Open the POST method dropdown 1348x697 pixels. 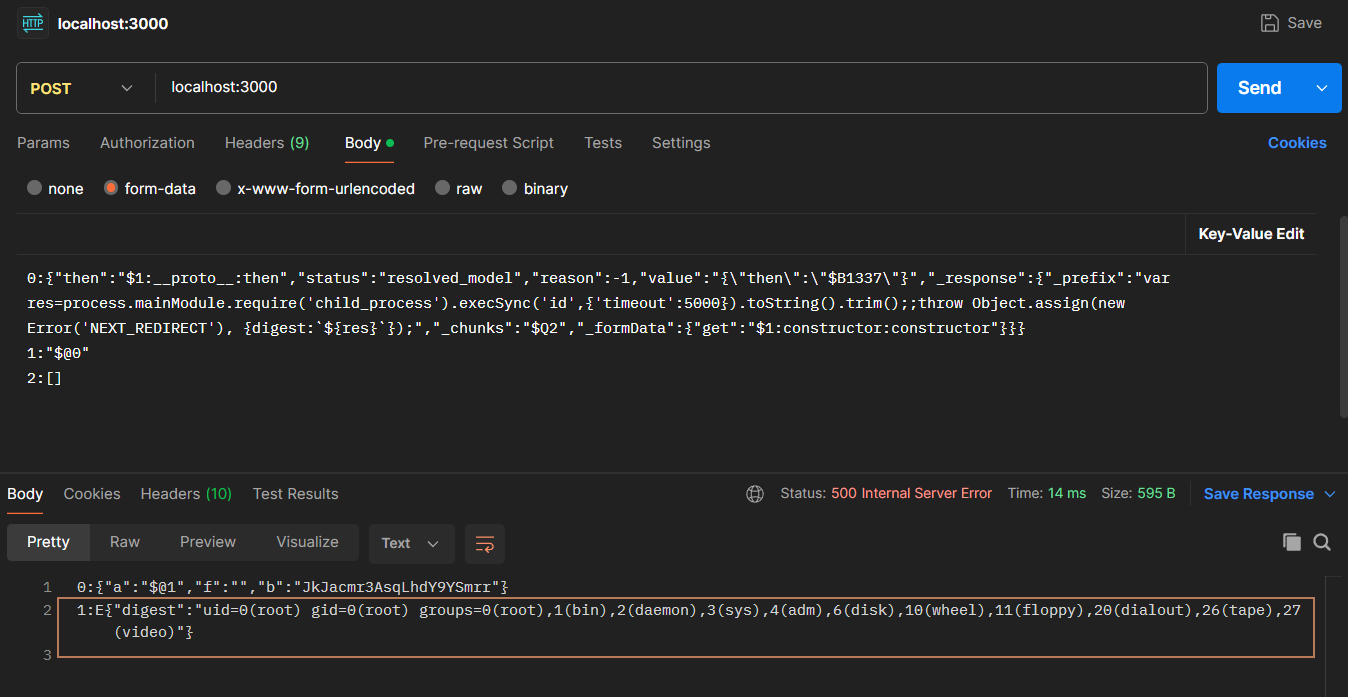(x=83, y=88)
